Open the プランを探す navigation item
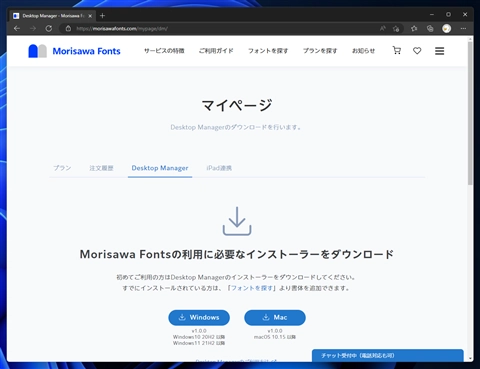Viewport: 480px width, 369px height. pos(320,51)
